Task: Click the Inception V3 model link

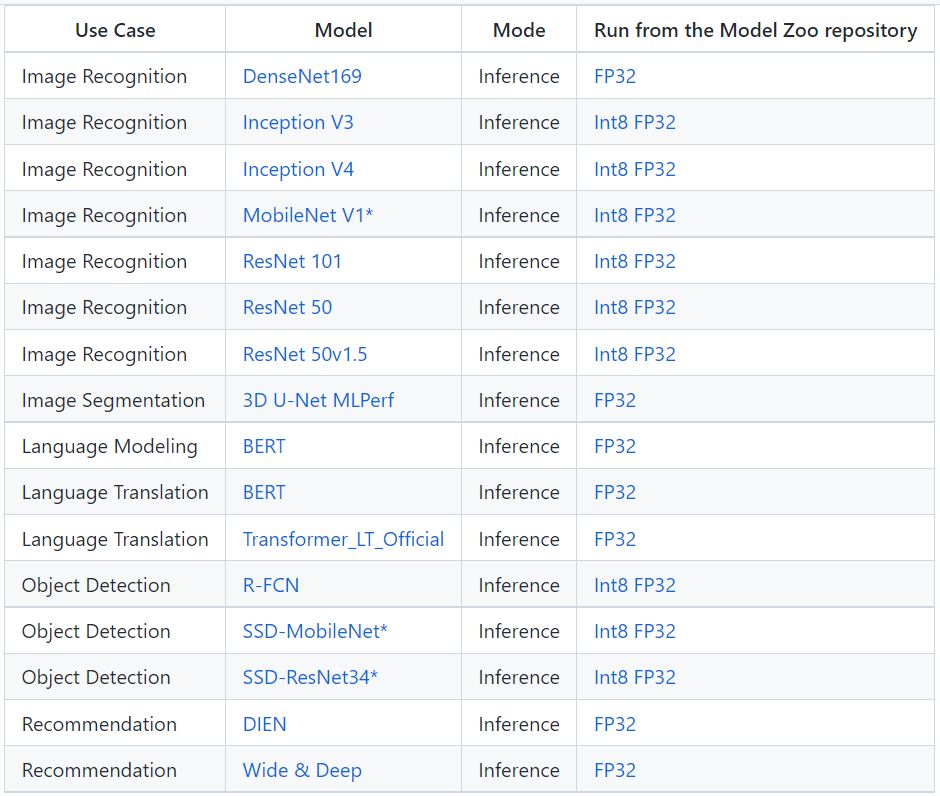Action: 298,122
